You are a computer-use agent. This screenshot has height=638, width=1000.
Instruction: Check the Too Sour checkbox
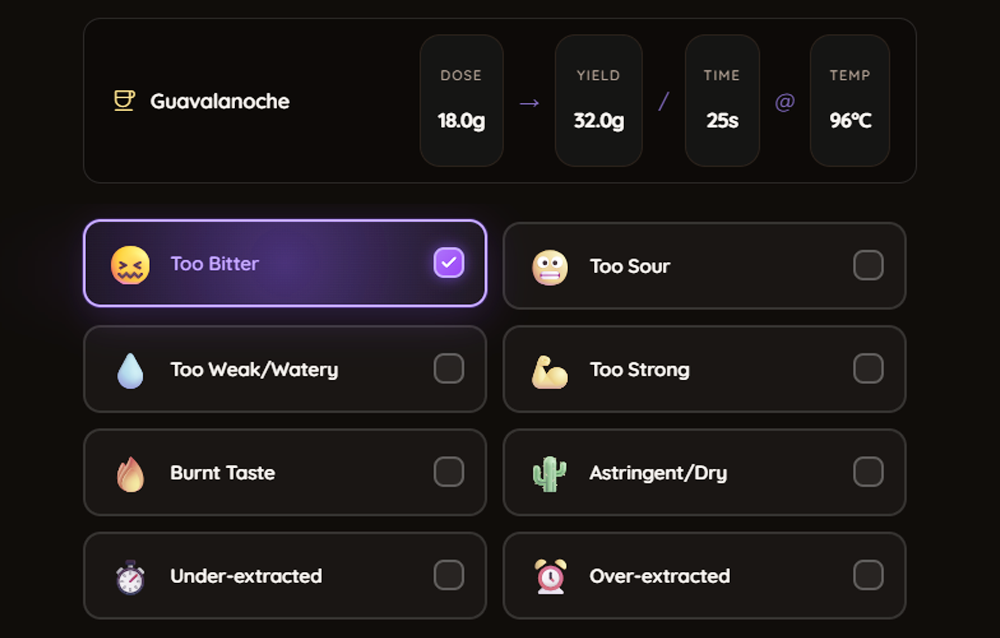[x=868, y=265]
